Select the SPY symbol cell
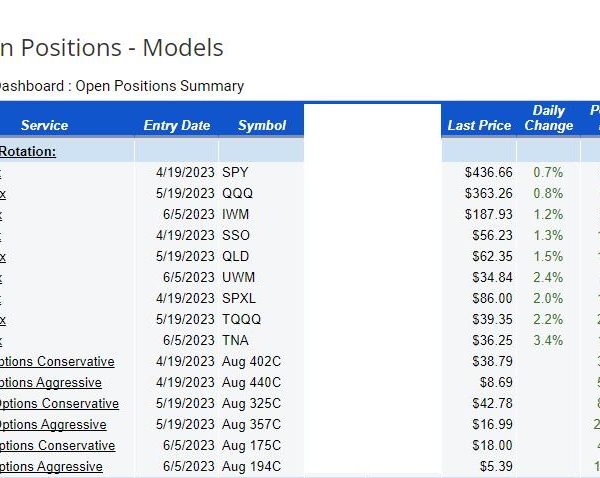Screen dimensions: 600x478 235,173
